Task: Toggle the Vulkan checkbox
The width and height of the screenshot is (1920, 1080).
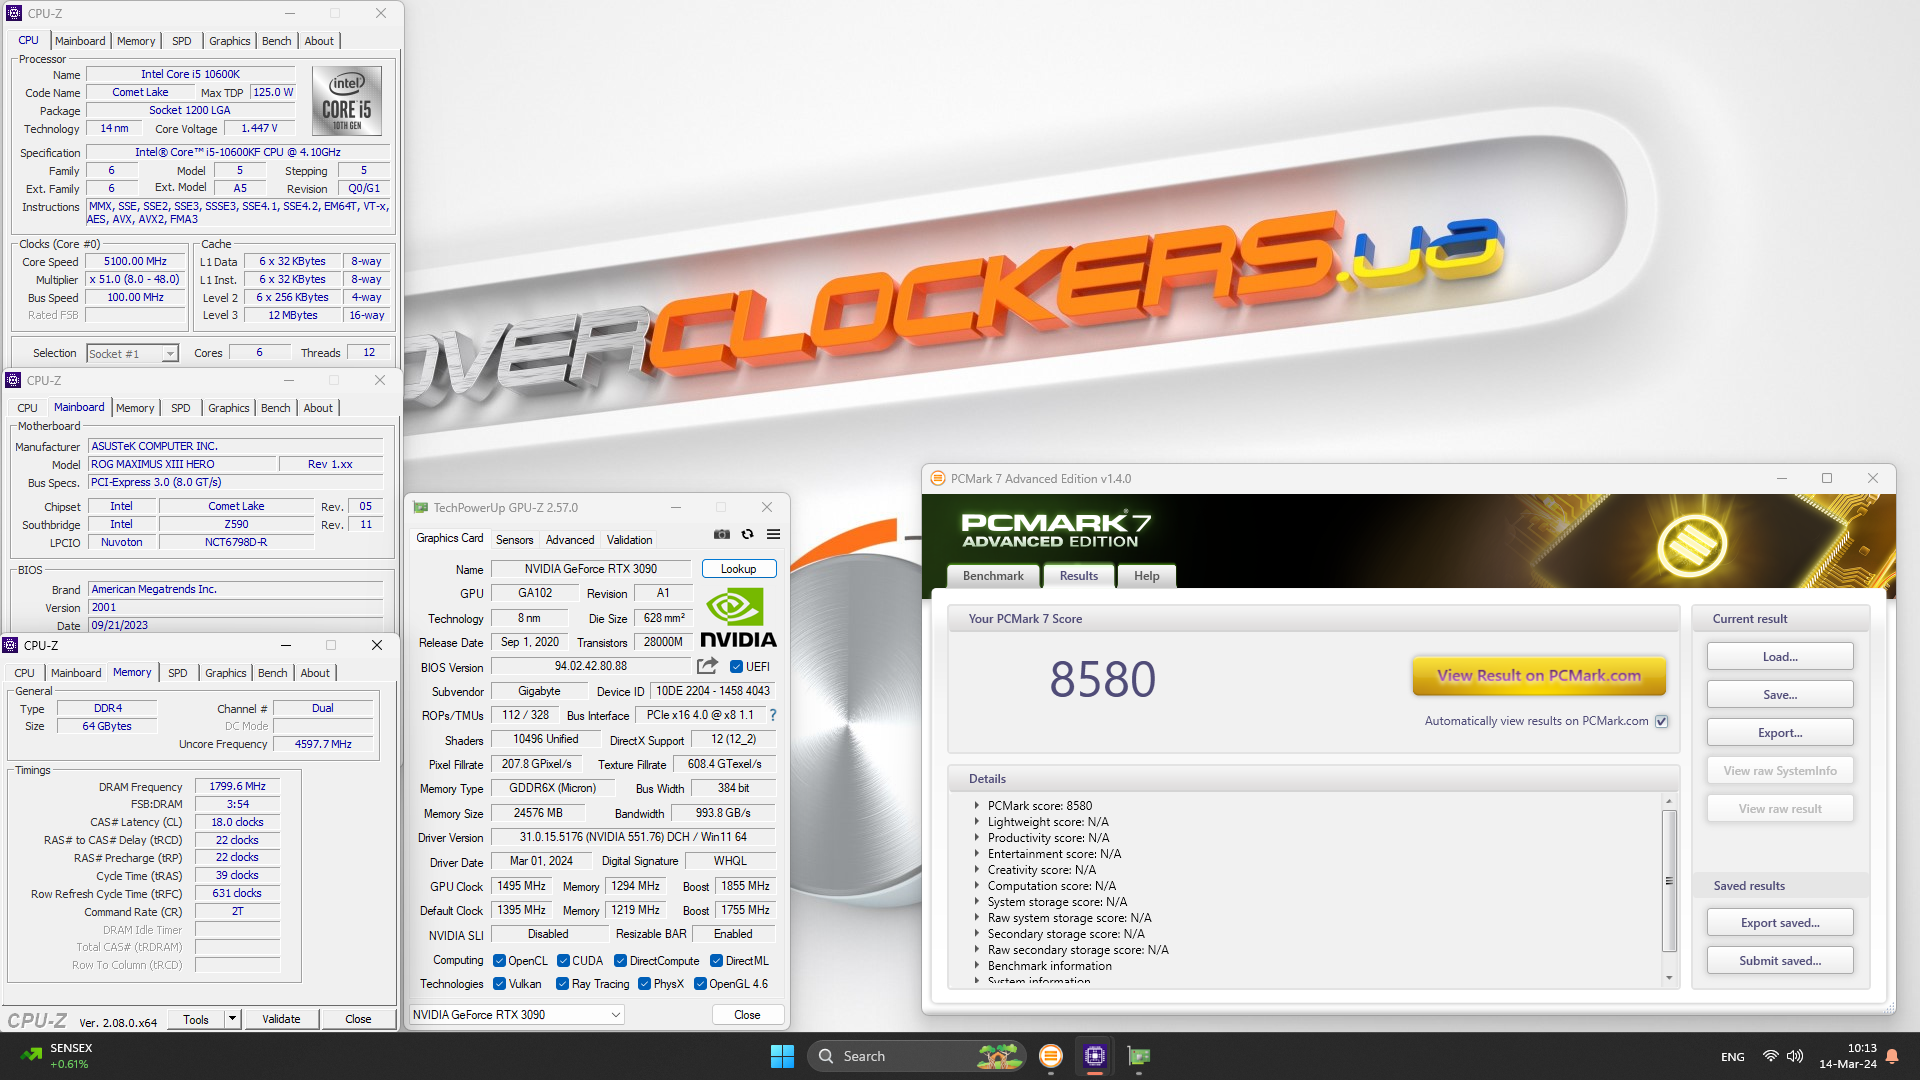Action: [499, 984]
